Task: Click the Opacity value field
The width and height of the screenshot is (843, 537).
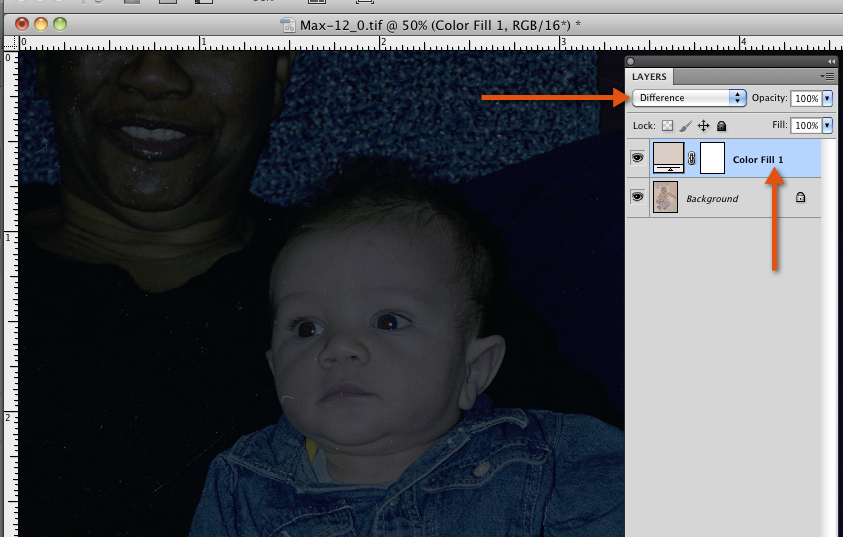Action: click(x=805, y=98)
